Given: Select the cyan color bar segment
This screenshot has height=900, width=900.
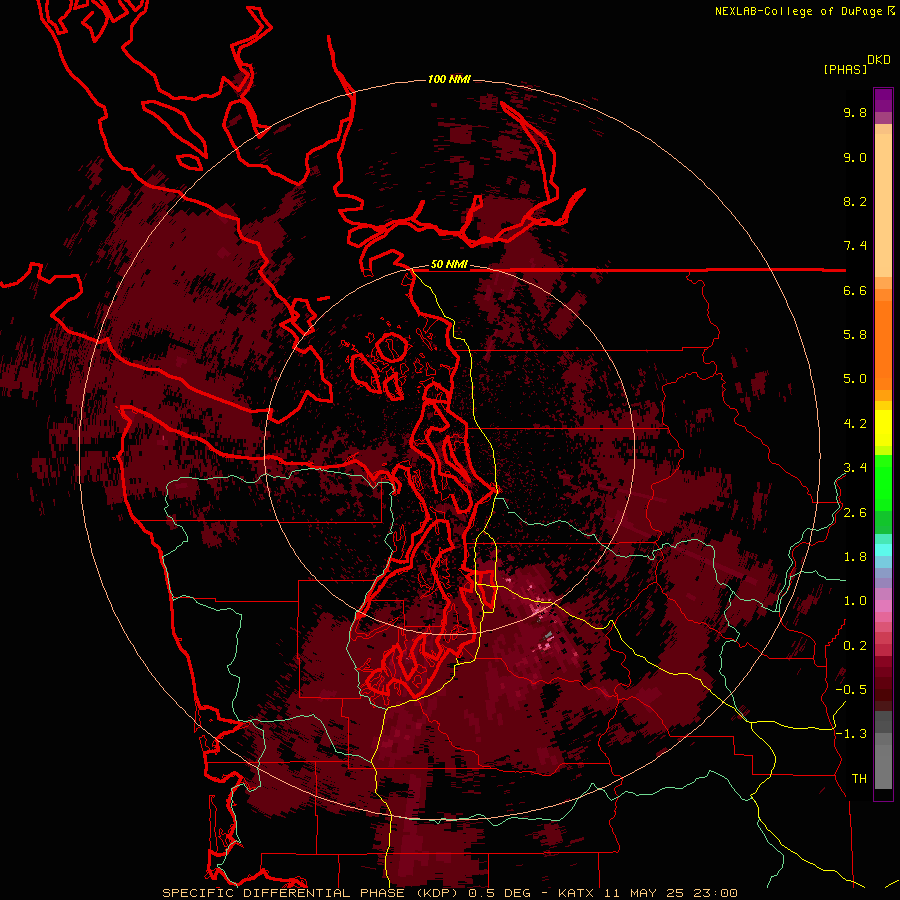Looking at the screenshot, I should [x=883, y=550].
